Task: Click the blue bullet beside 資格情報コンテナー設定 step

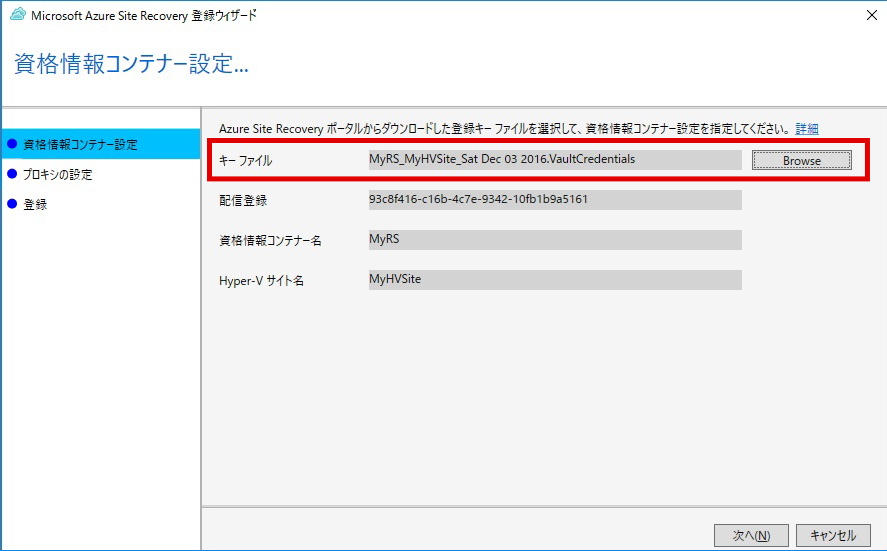Action: click(x=12, y=144)
